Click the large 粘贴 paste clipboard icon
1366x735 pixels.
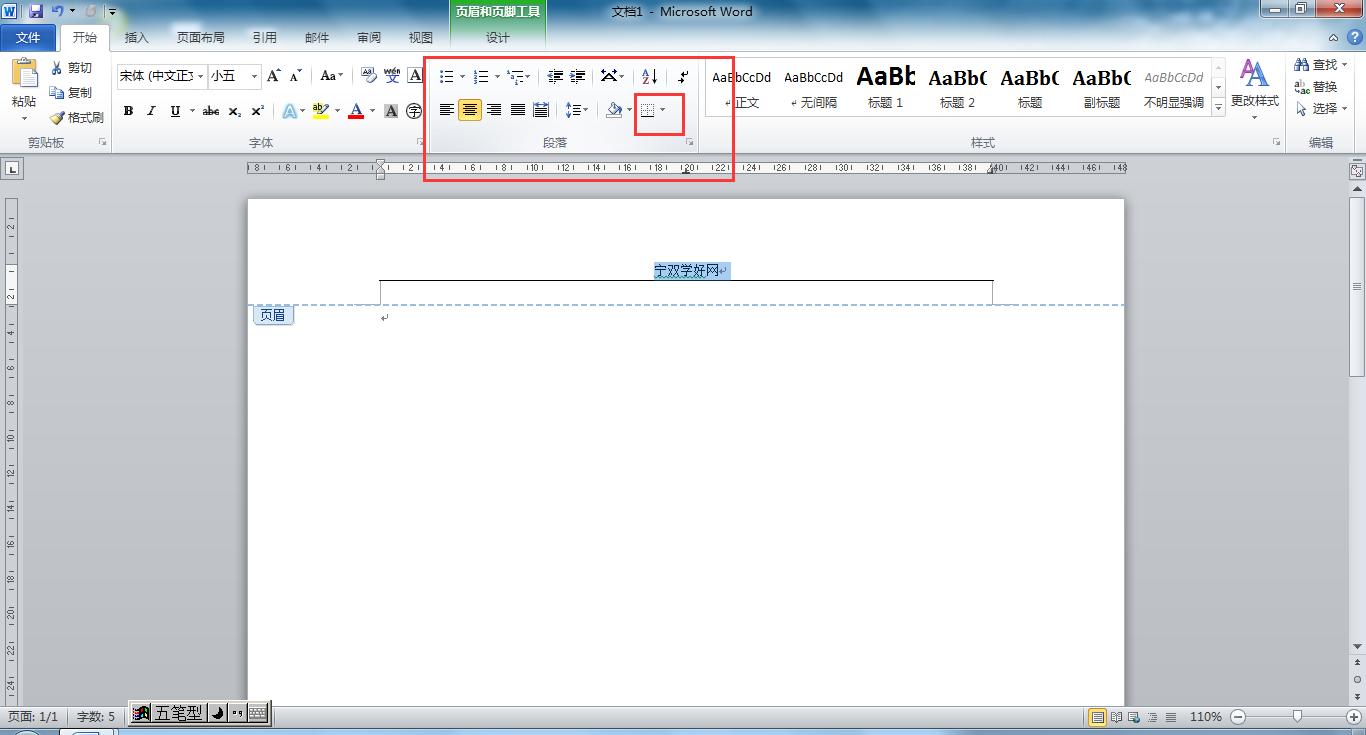tap(24, 74)
